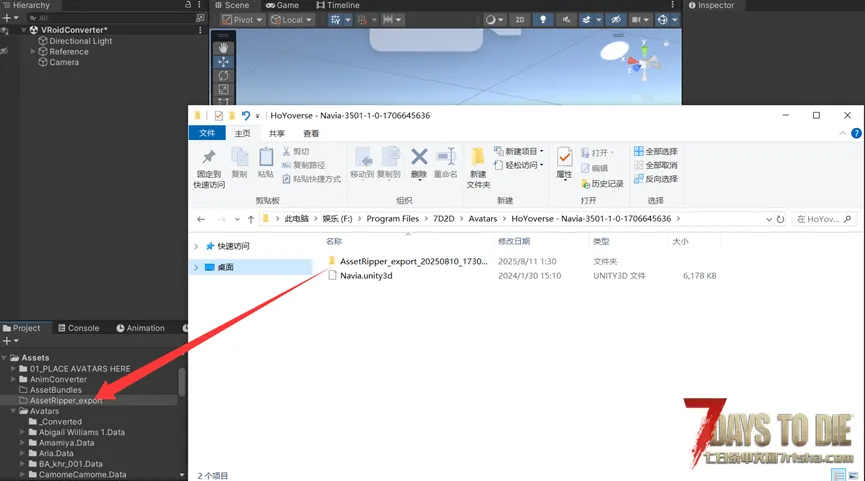The height and width of the screenshot is (481, 865).
Task: Toggle the Hierarchy panel lock icon
Action: click(x=188, y=4)
